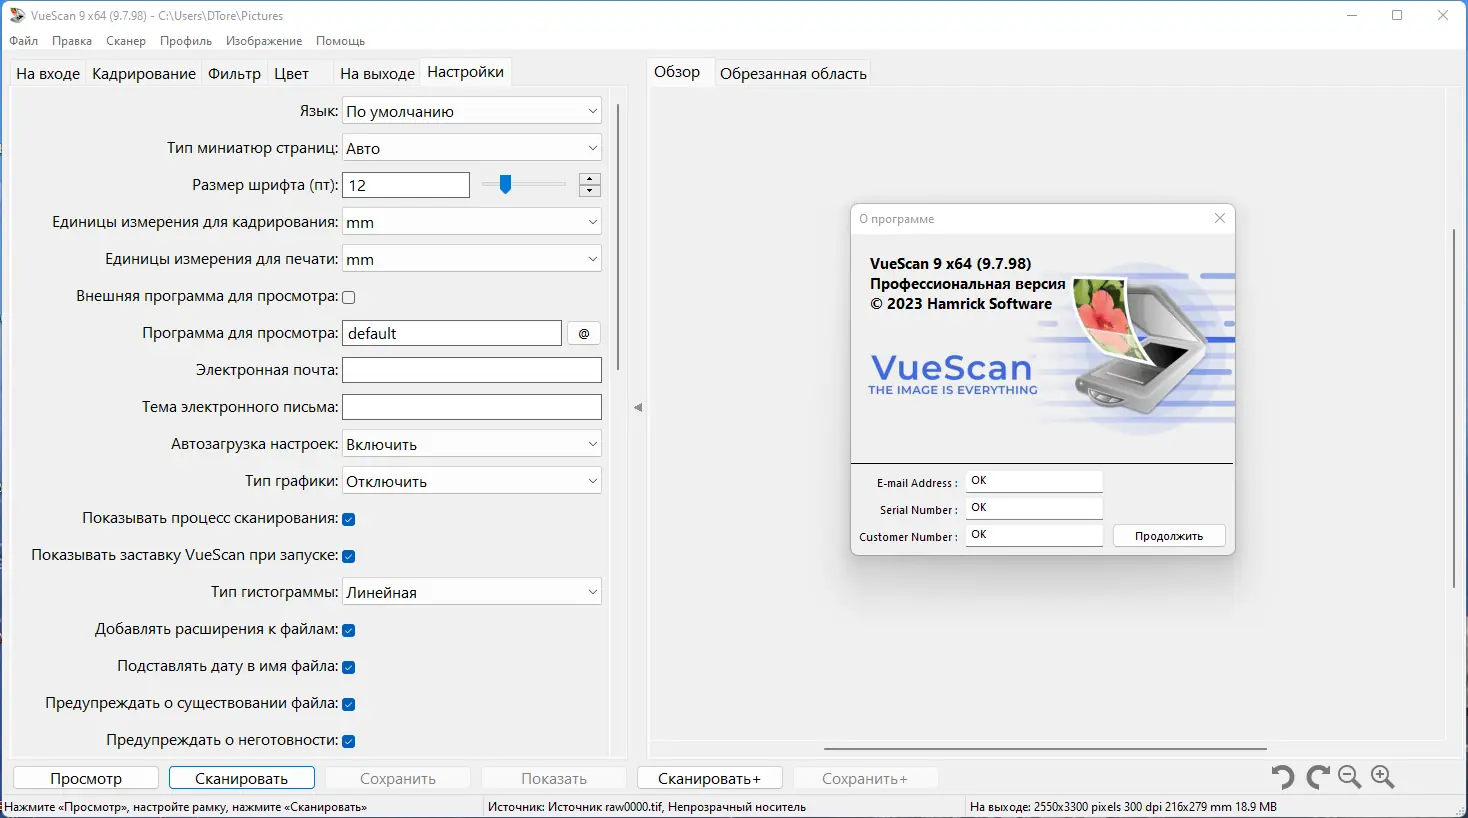Open the viewer program picker via @ icon
Screen dimensions: 1468x818
[x=583, y=332]
